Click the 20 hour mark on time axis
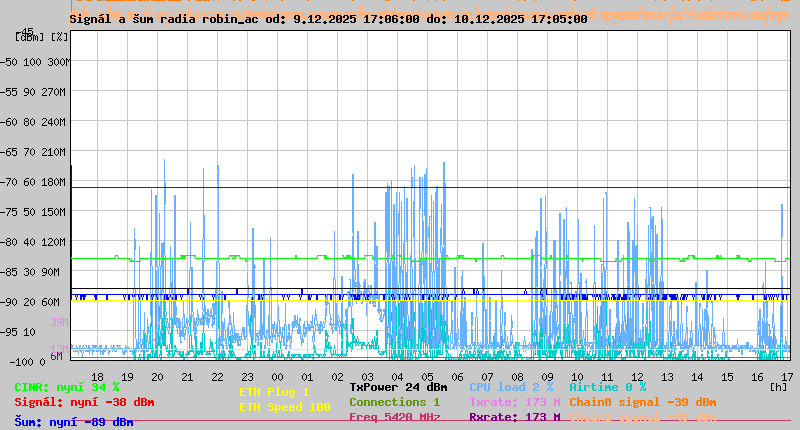The height and width of the screenshot is (430, 800). pos(157,377)
